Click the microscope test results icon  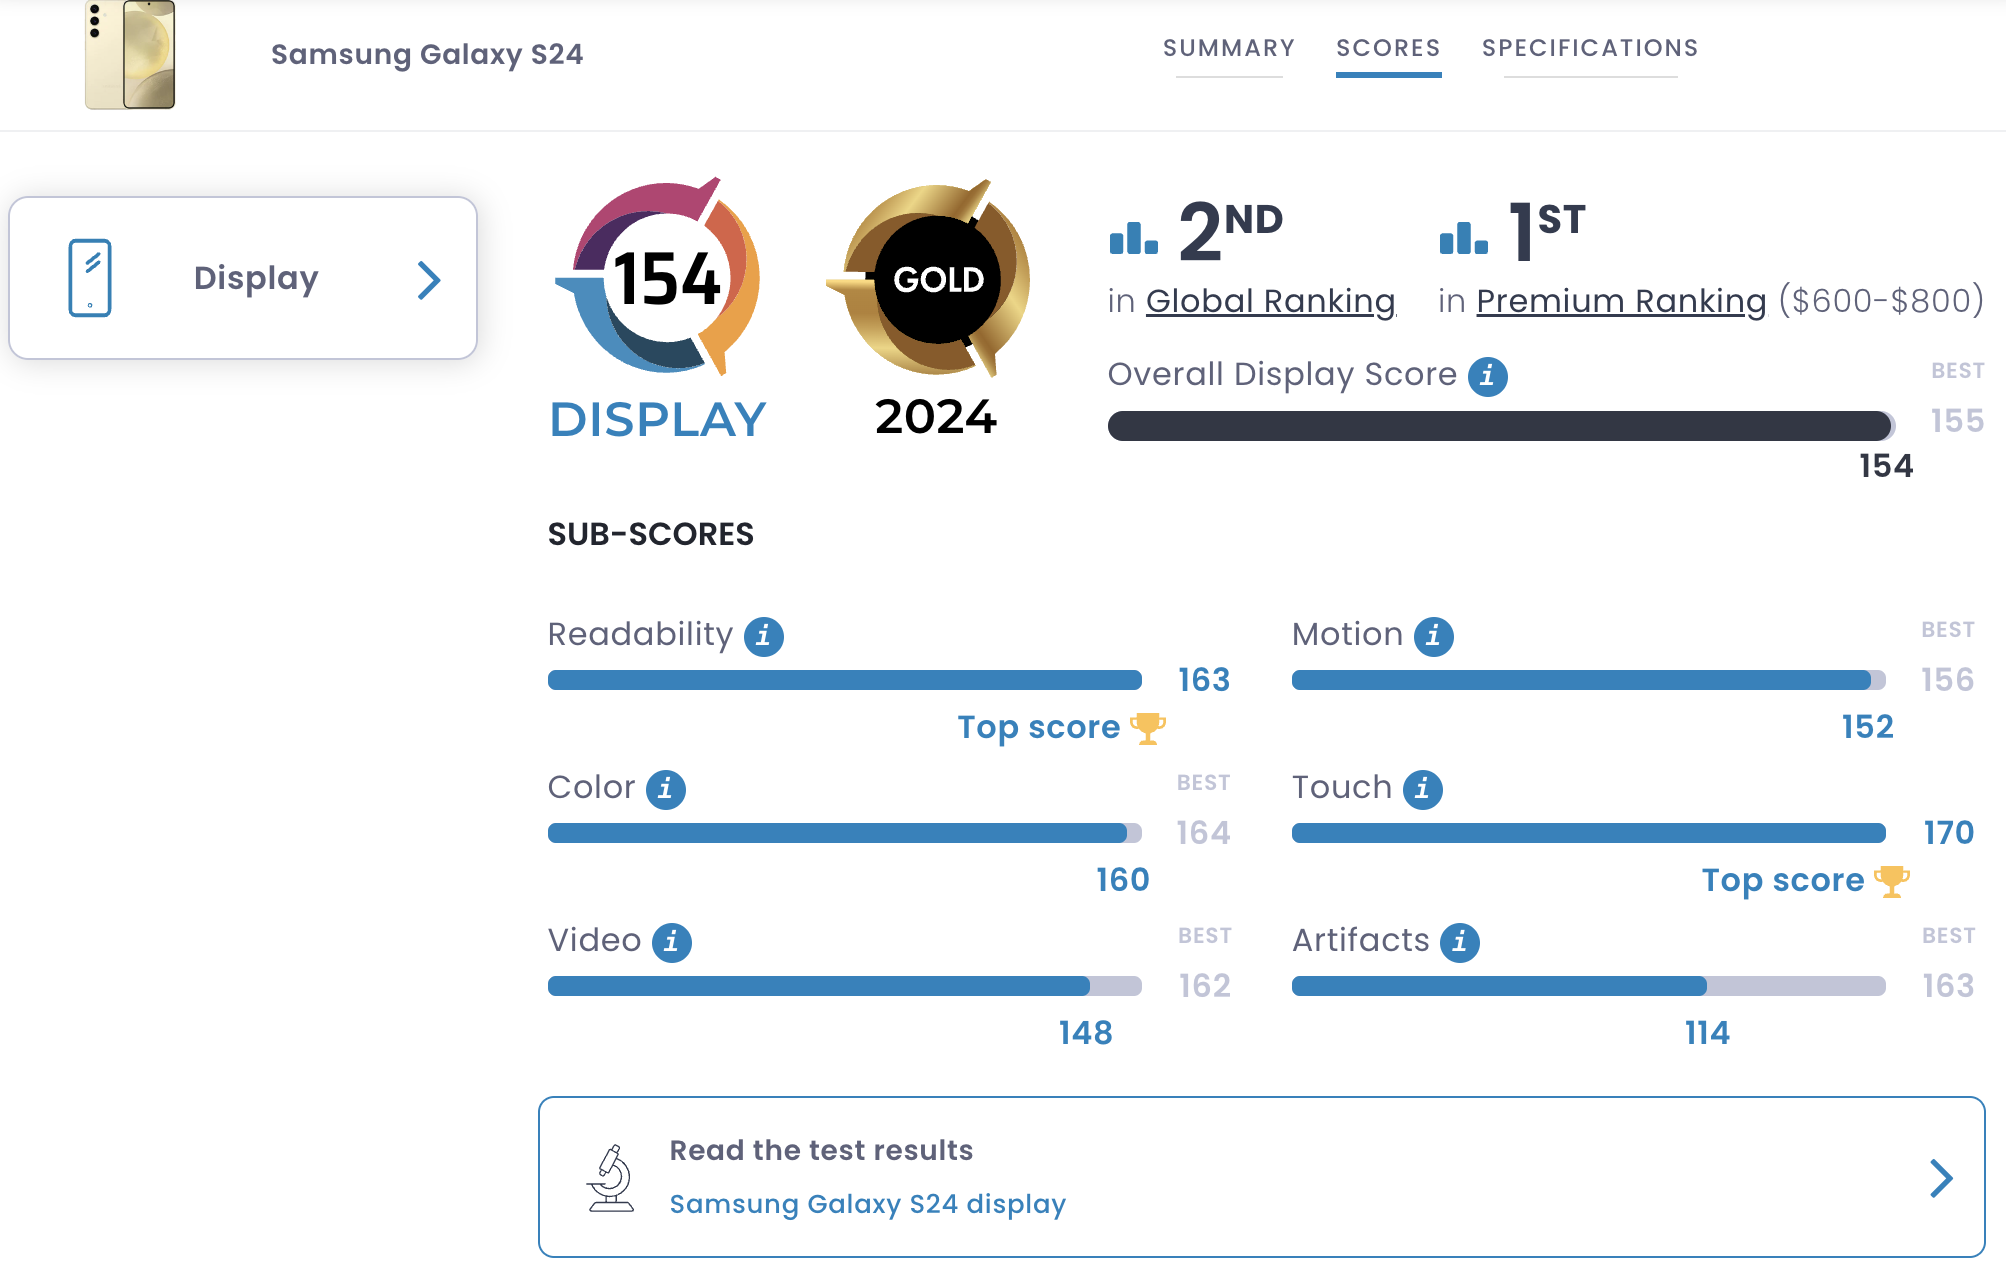coord(611,1178)
